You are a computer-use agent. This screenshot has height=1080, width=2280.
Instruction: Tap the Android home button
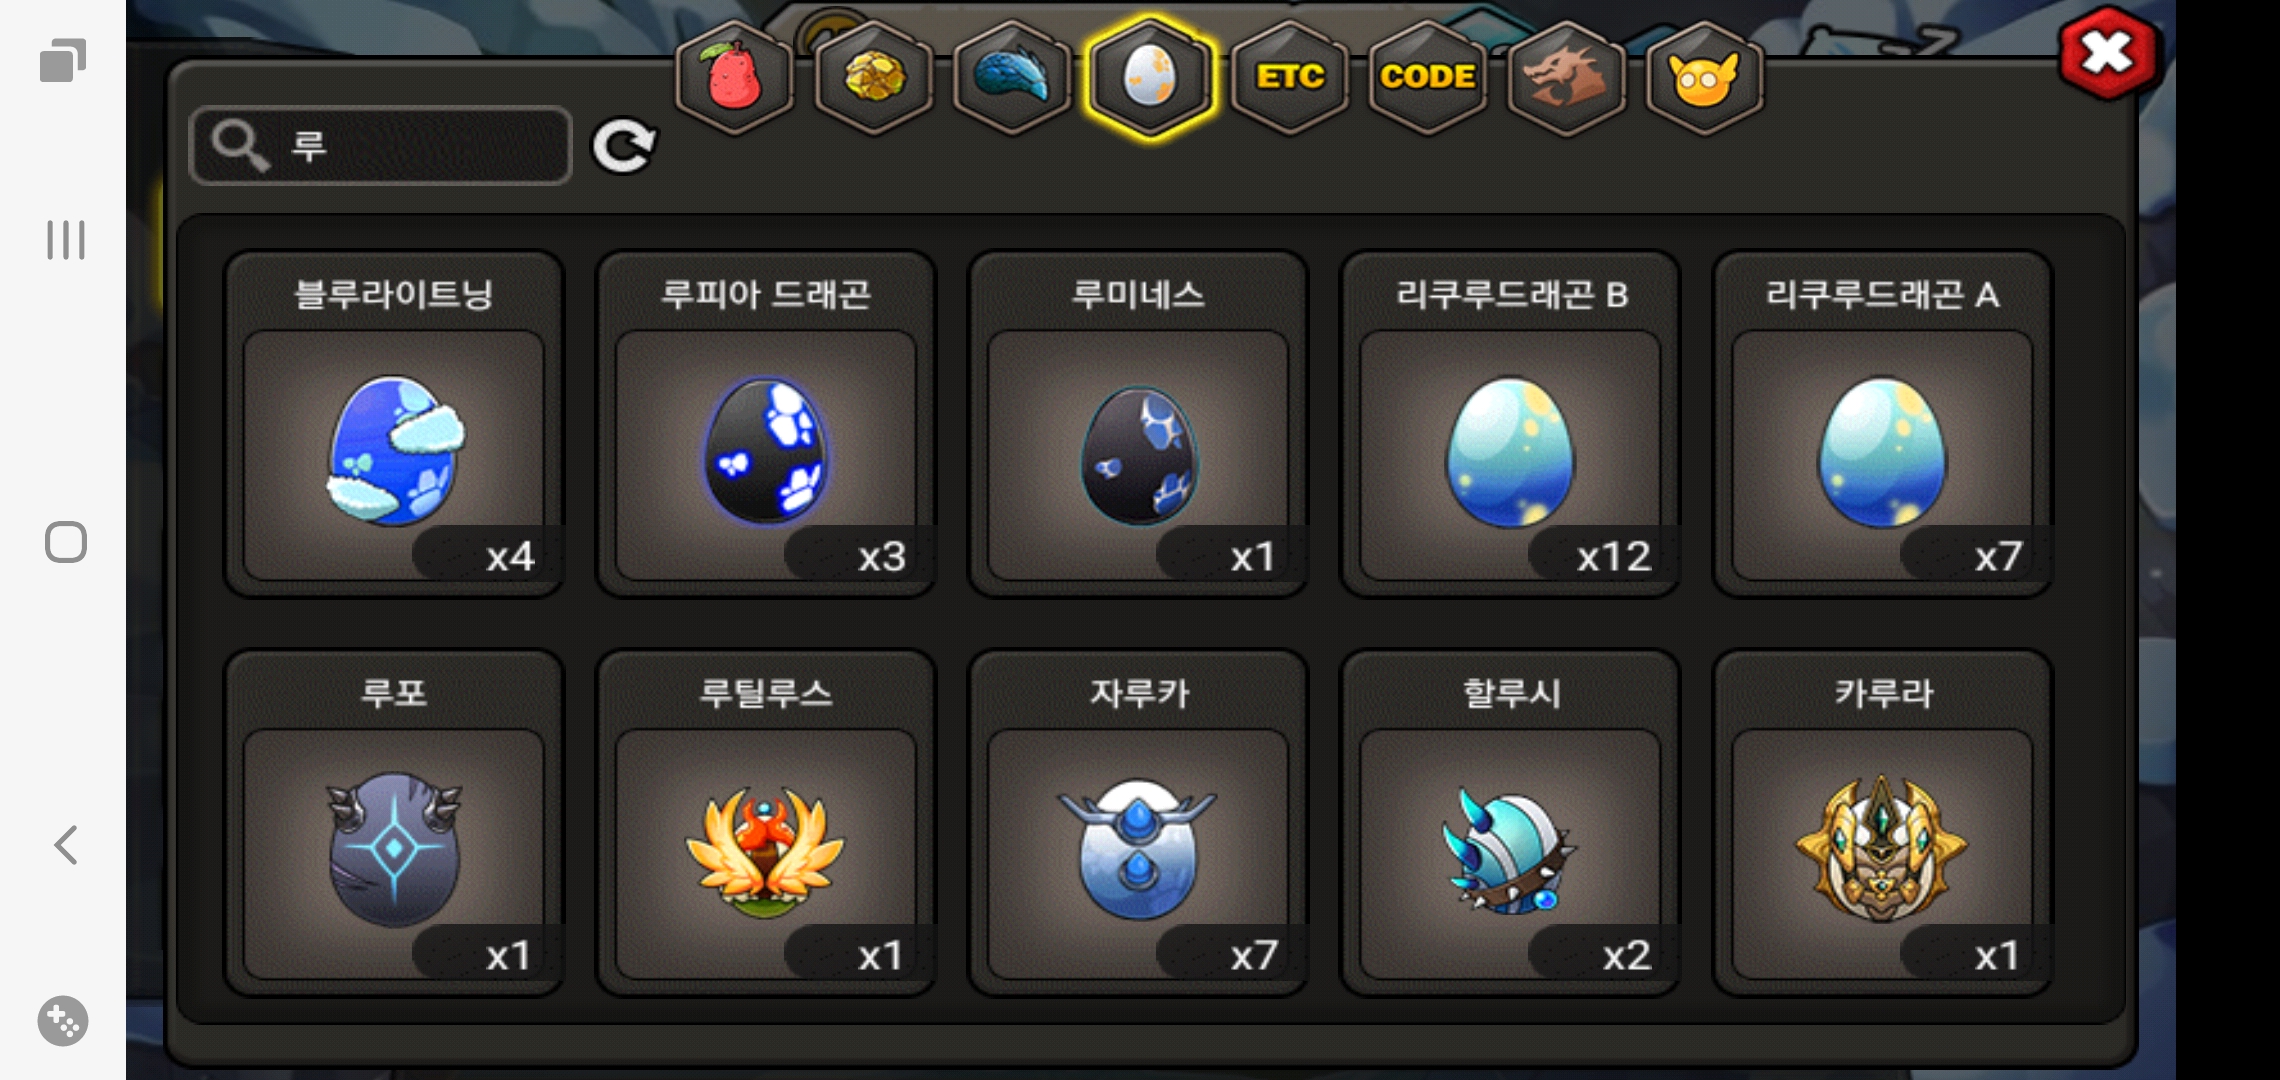click(66, 542)
